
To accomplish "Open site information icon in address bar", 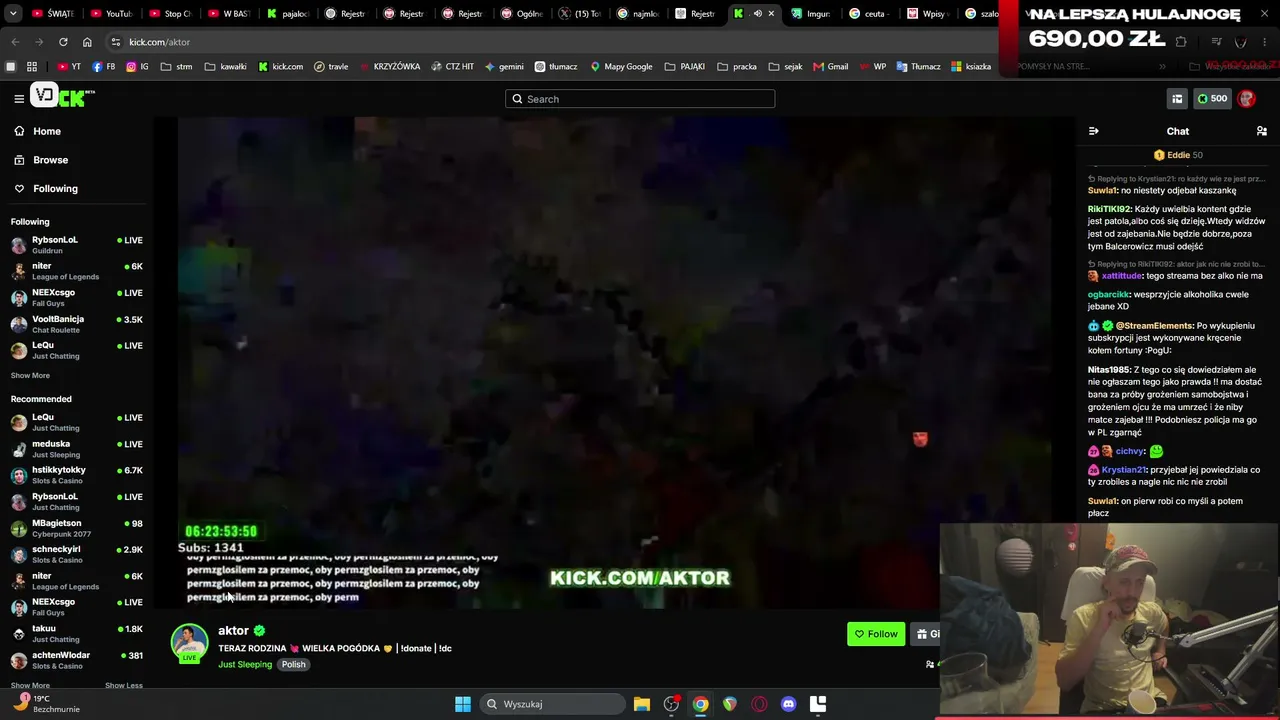I will click(x=116, y=42).
